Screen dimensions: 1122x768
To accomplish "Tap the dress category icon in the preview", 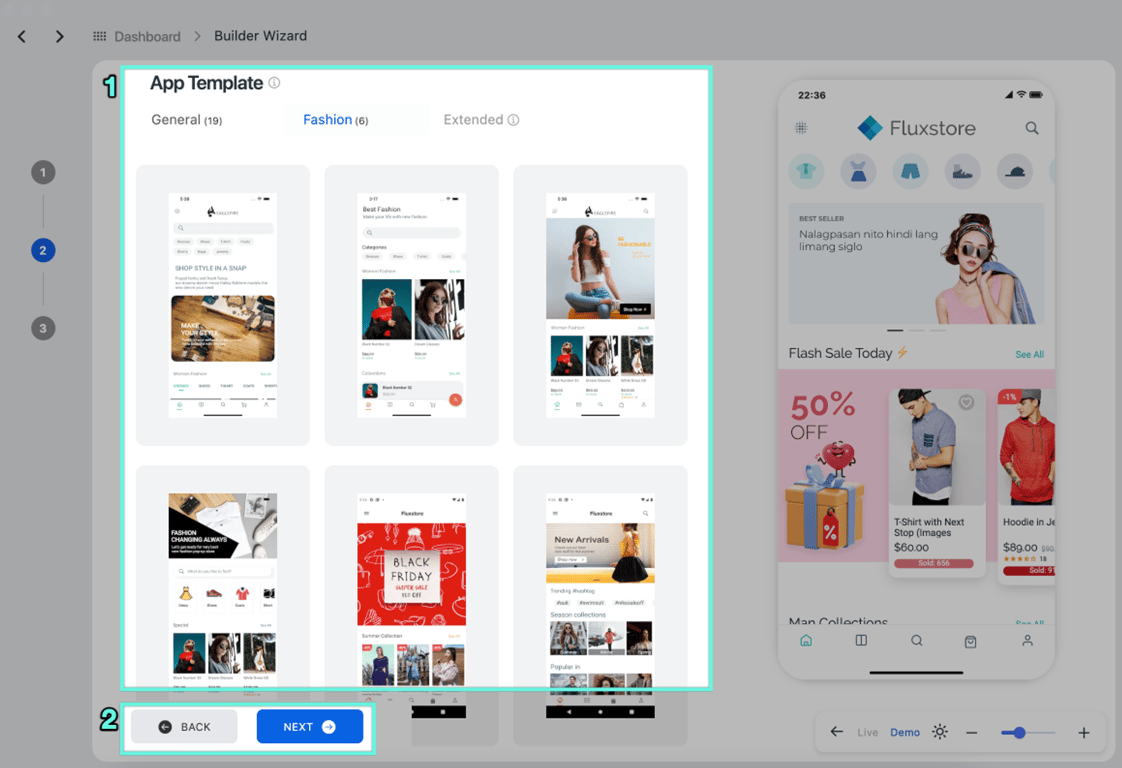I will pyautogui.click(x=858, y=170).
